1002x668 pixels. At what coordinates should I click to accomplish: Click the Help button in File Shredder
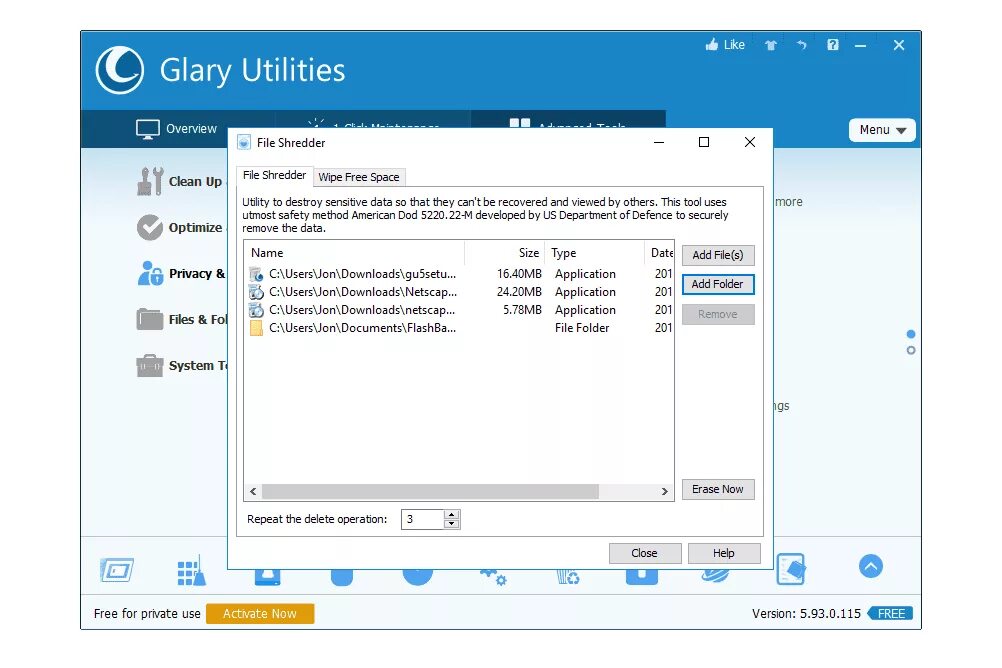(x=724, y=553)
